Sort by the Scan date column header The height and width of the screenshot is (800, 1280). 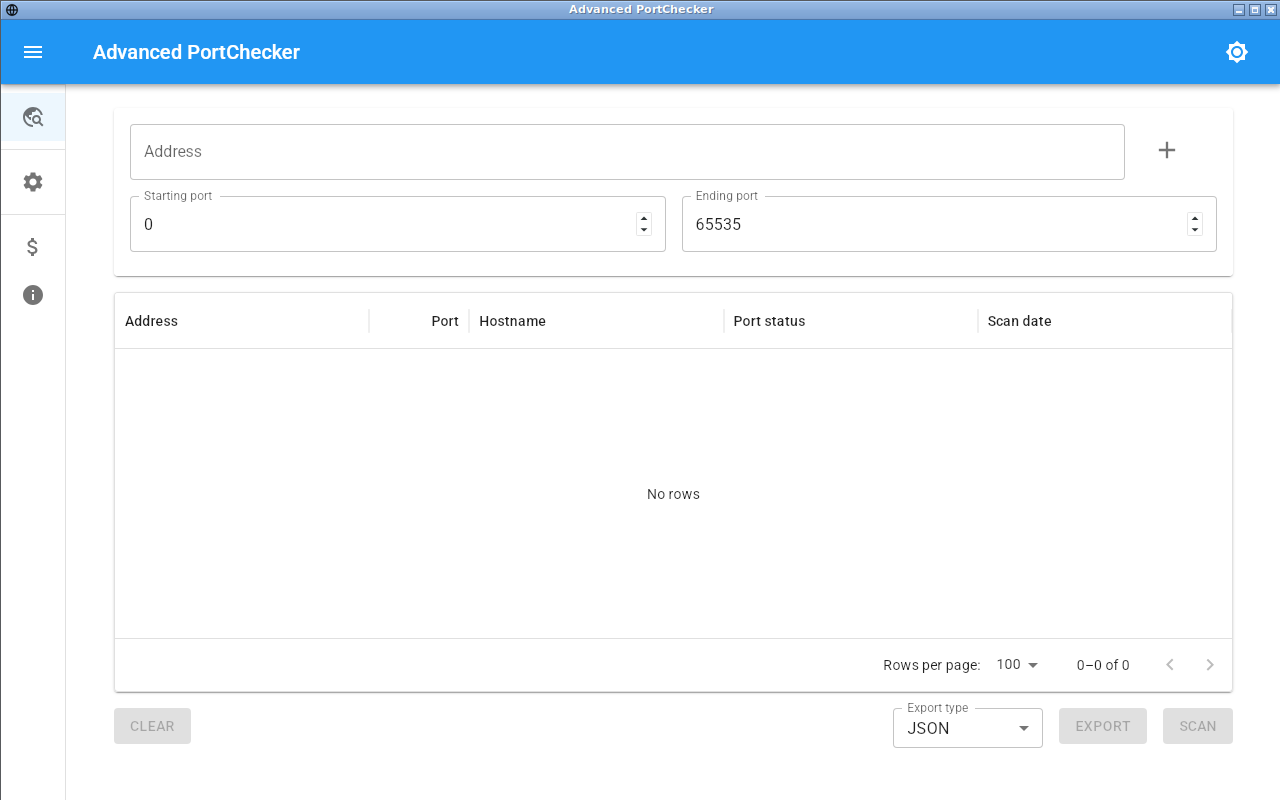1104,321
